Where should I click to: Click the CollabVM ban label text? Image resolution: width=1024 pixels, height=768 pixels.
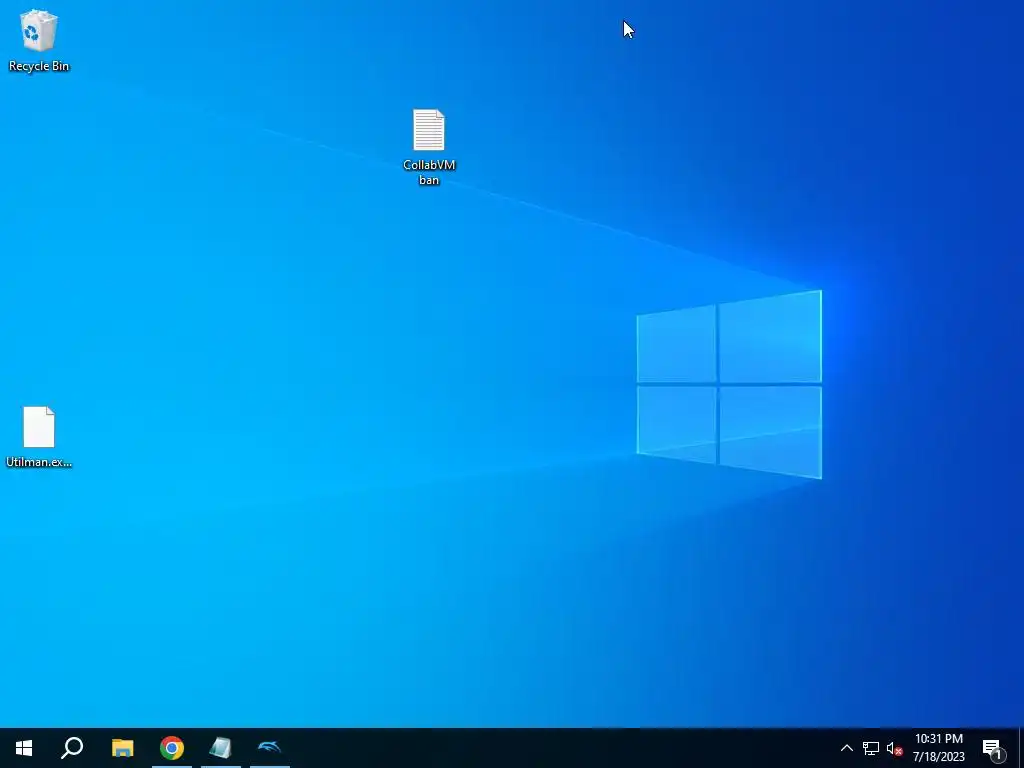[429, 172]
